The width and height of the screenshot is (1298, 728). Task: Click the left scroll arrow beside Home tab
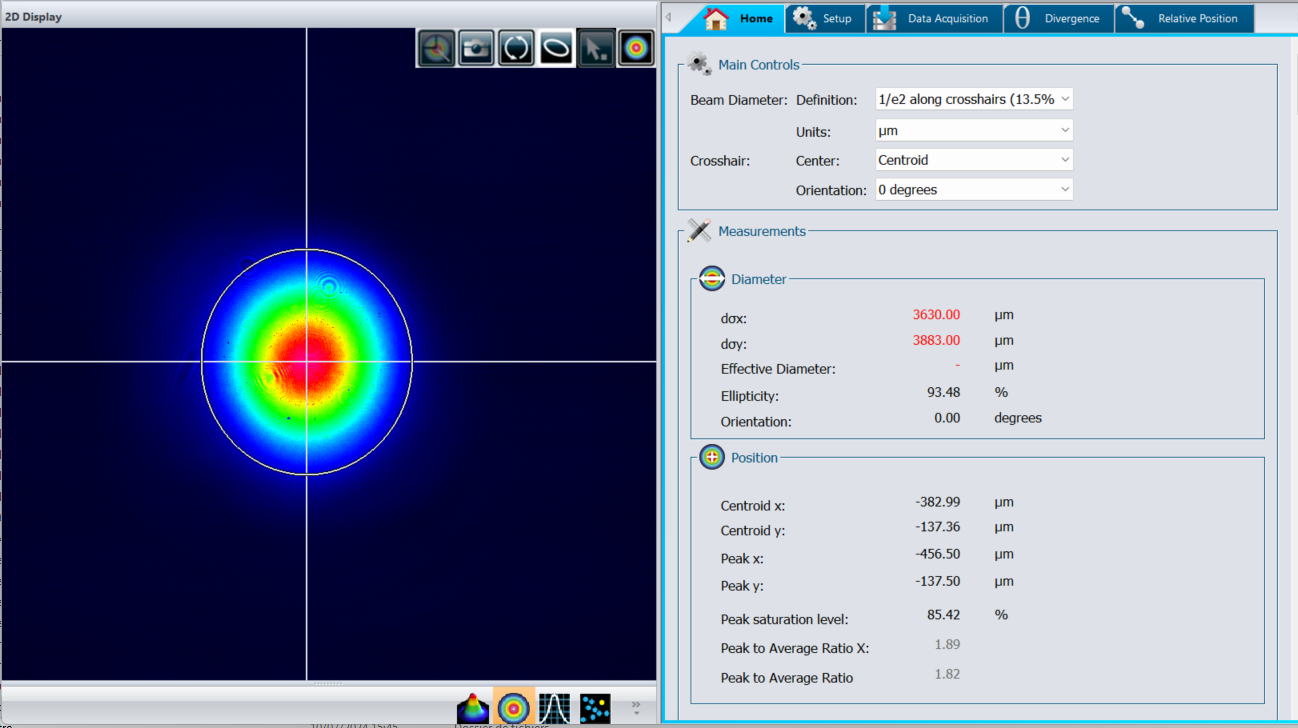[668, 18]
